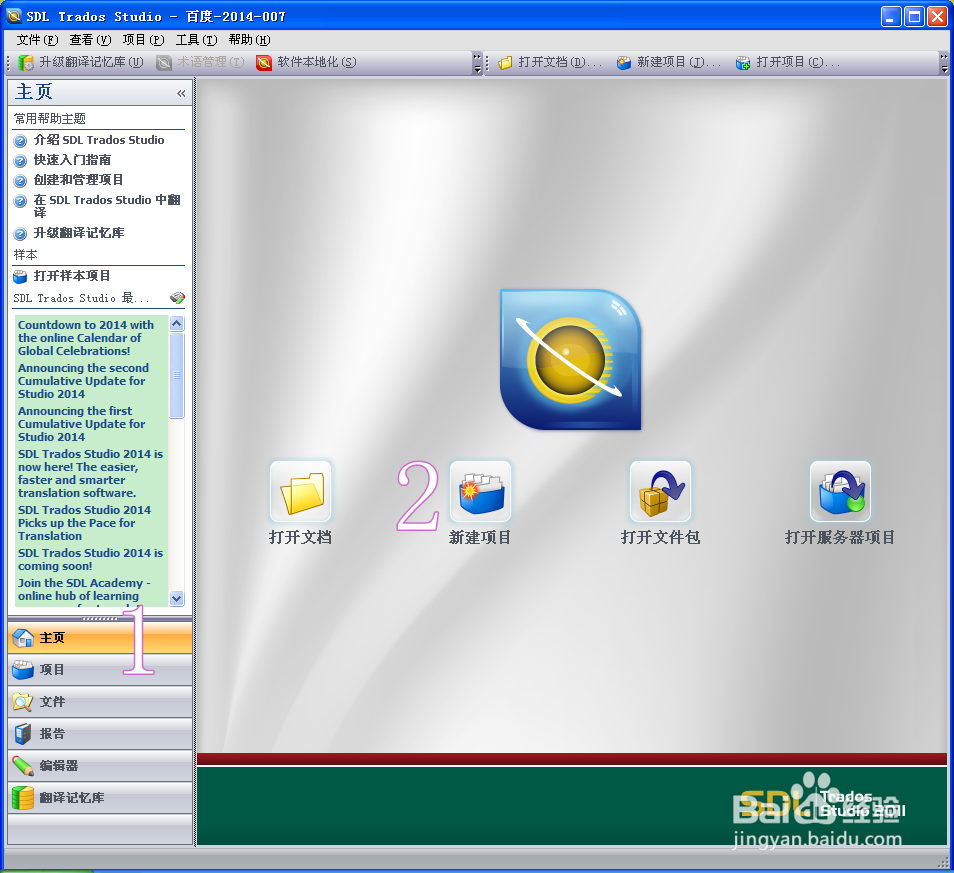The width and height of the screenshot is (954, 873).
Task: Open the 查看(V) menu
Action: point(90,40)
